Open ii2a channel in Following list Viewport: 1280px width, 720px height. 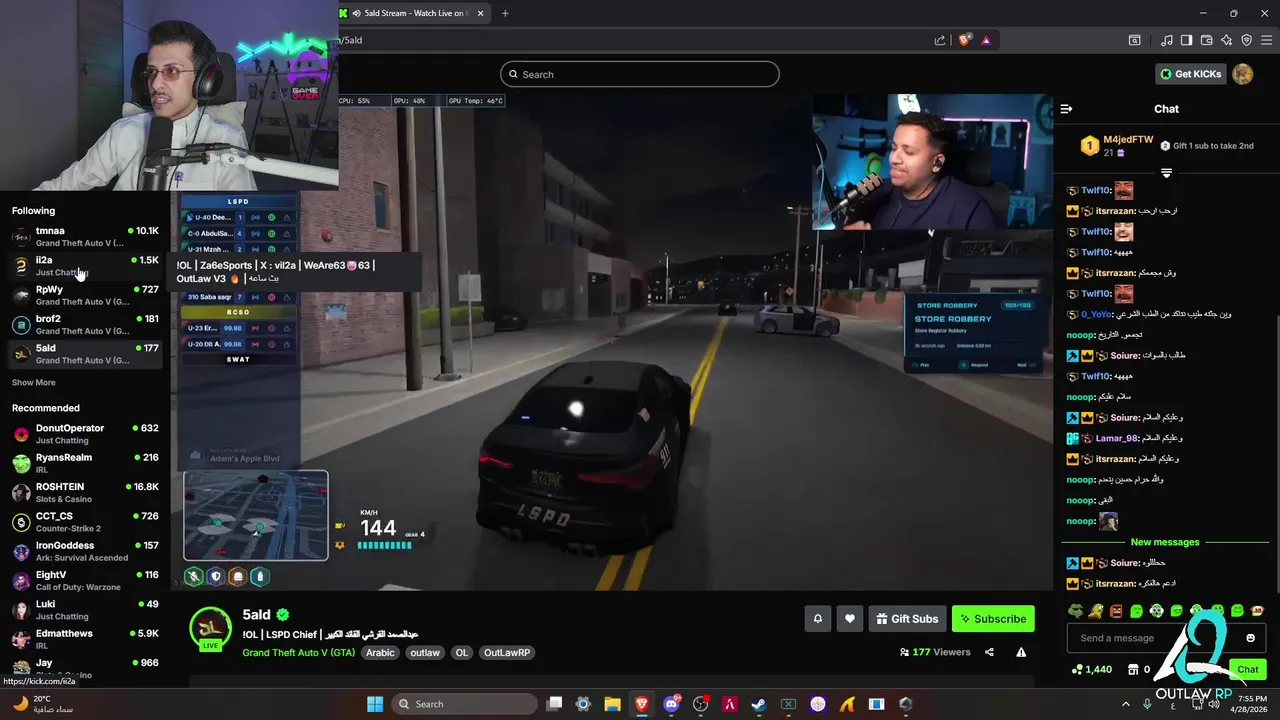click(x=85, y=266)
